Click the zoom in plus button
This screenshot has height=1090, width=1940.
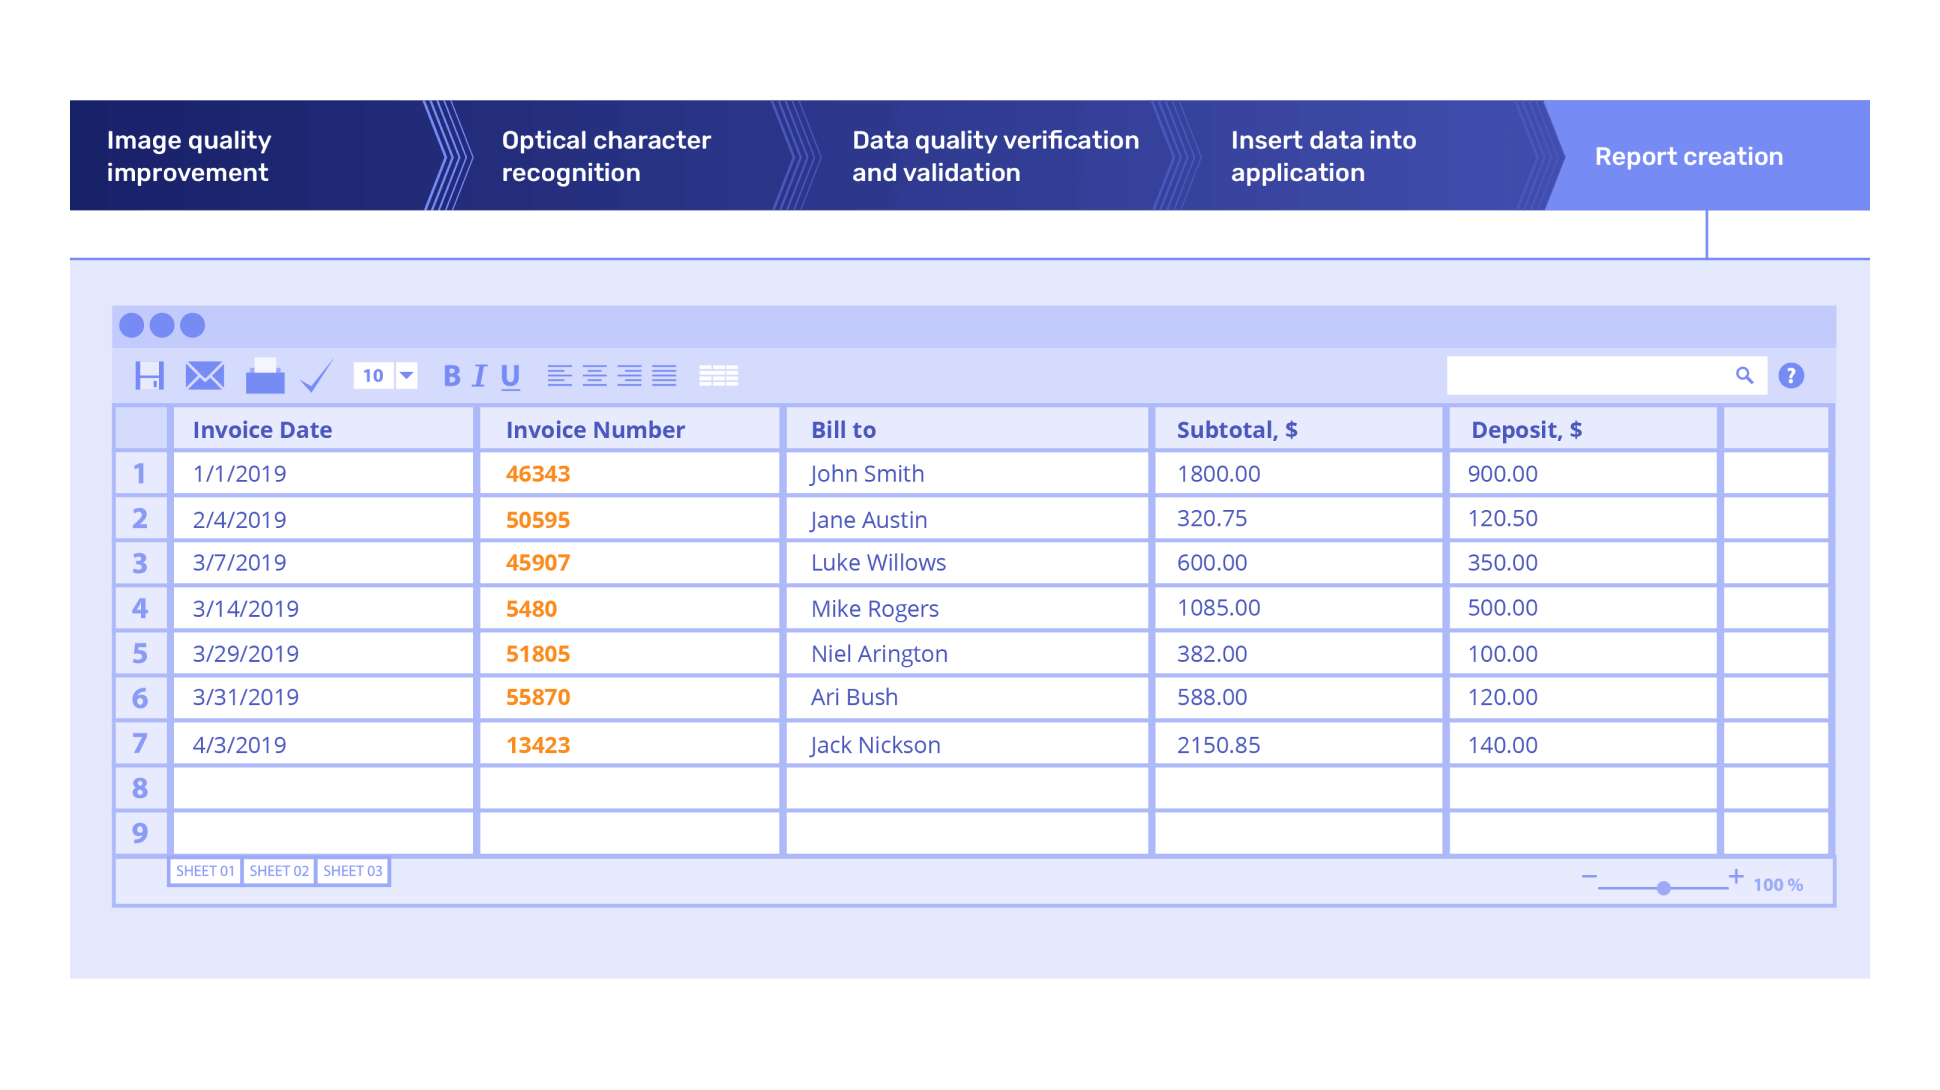click(x=1736, y=876)
